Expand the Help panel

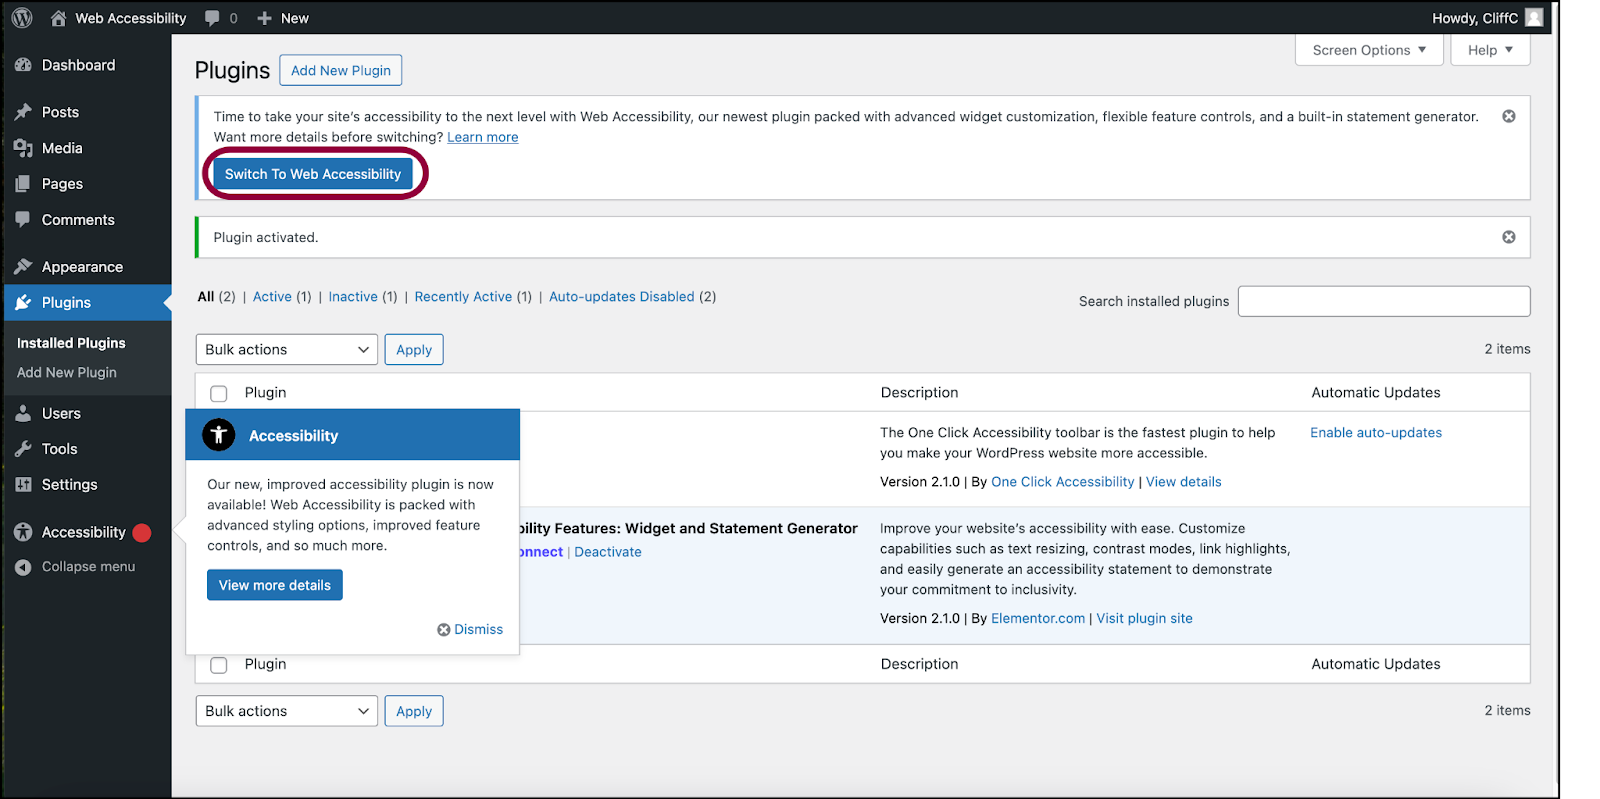click(x=1490, y=50)
